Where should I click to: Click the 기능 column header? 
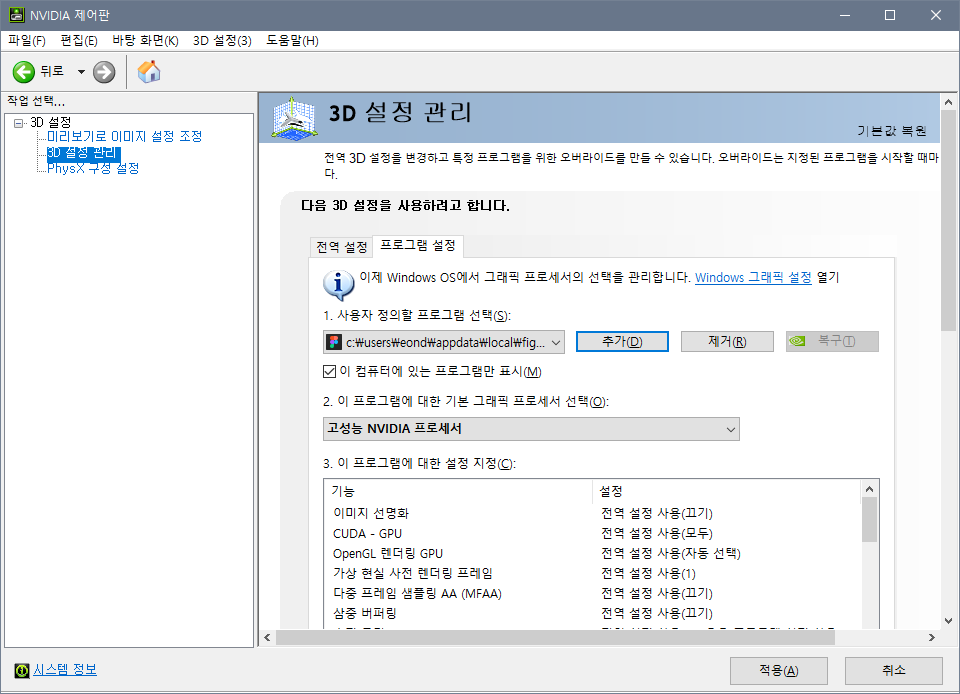tap(458, 491)
